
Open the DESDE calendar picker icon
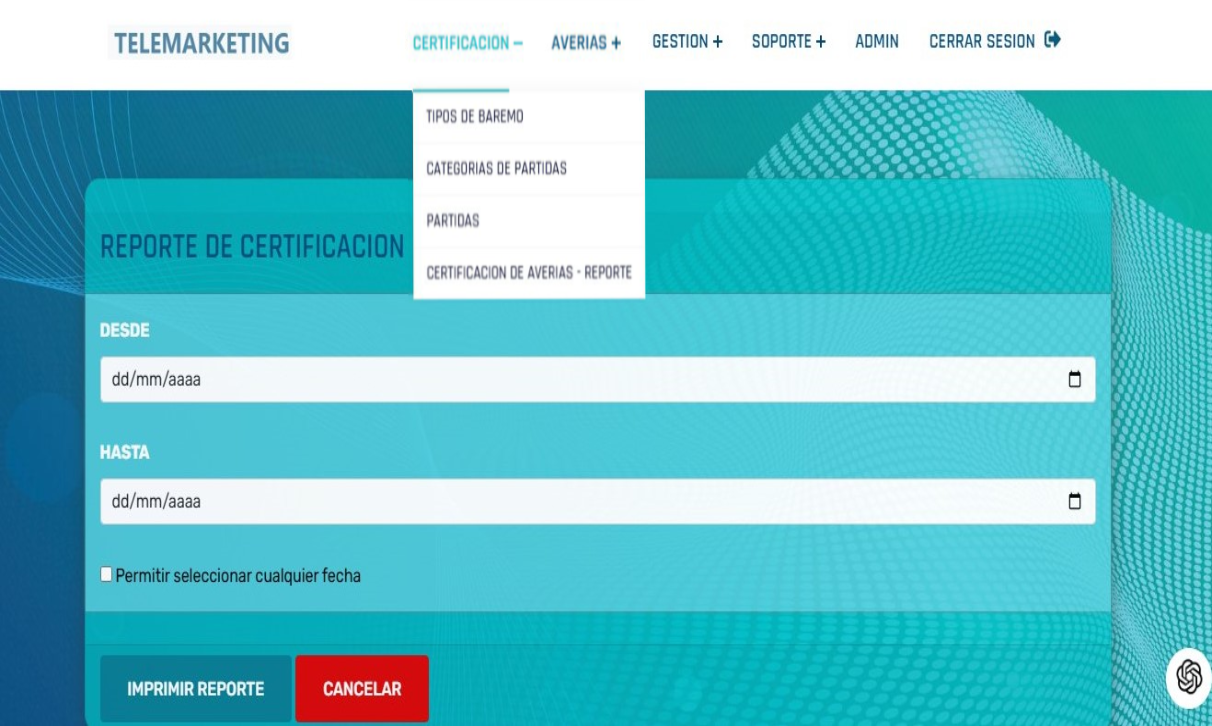click(x=1075, y=380)
